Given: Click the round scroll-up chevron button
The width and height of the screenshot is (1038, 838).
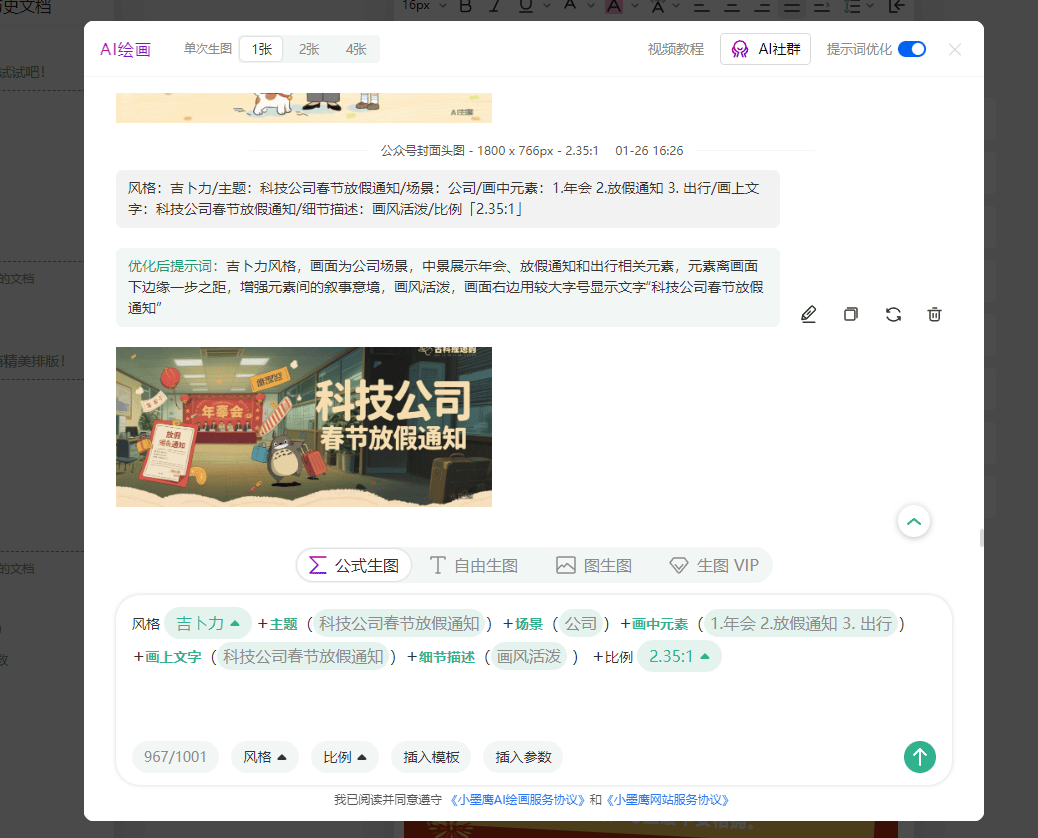Looking at the screenshot, I should click(914, 521).
